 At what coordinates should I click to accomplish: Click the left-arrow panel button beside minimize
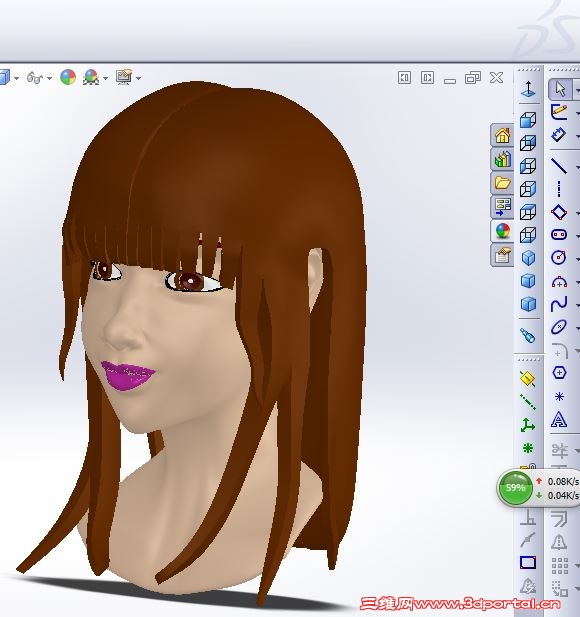click(x=404, y=78)
